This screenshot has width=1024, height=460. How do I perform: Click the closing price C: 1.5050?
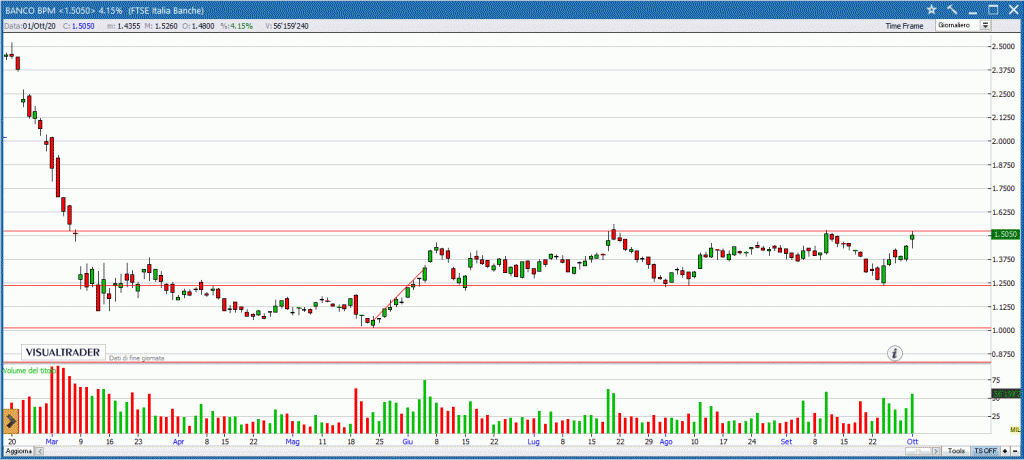[79, 26]
